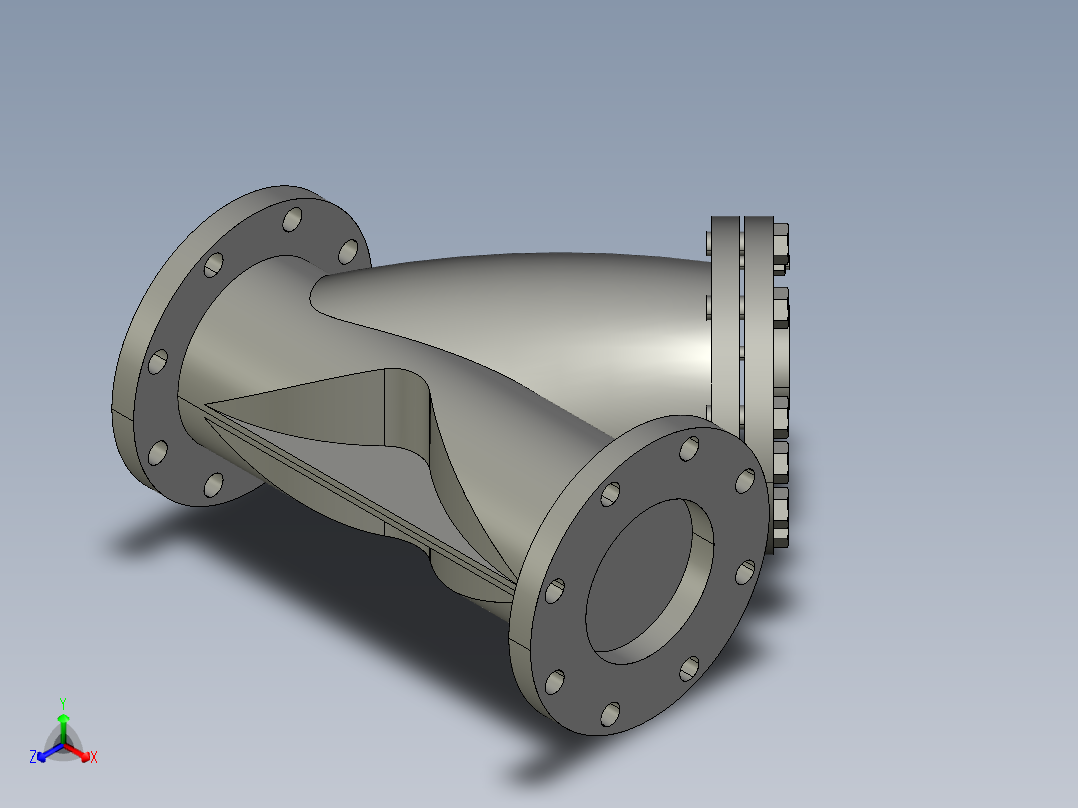This screenshot has width=1078, height=808.
Task: Select the Y label of the orientation triad
Action: tap(63, 703)
